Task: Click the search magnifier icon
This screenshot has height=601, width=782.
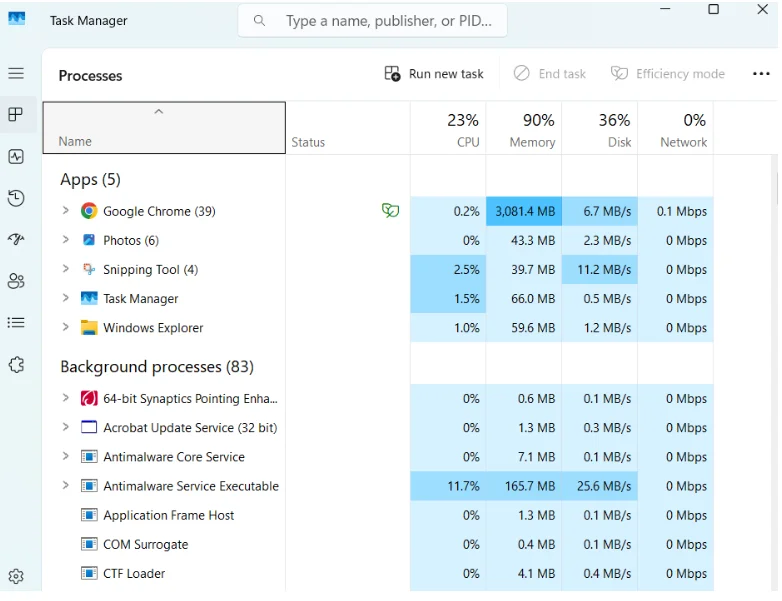Action: (x=259, y=20)
